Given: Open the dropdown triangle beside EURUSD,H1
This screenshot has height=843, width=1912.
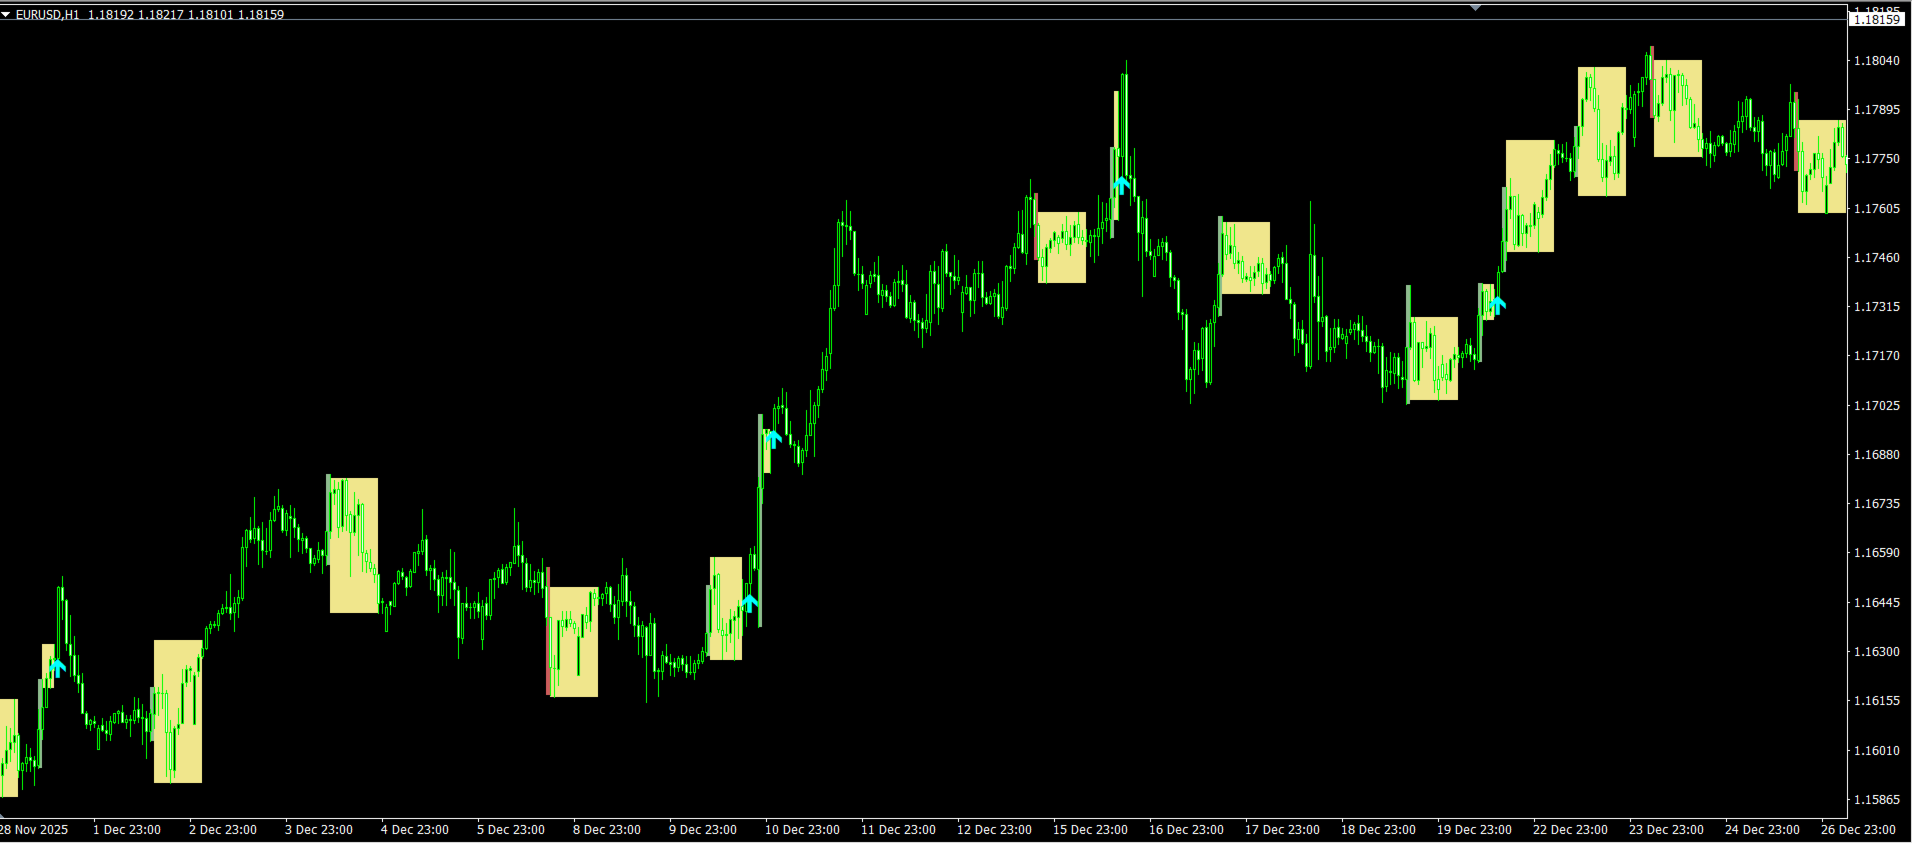Looking at the screenshot, I should click(6, 15).
